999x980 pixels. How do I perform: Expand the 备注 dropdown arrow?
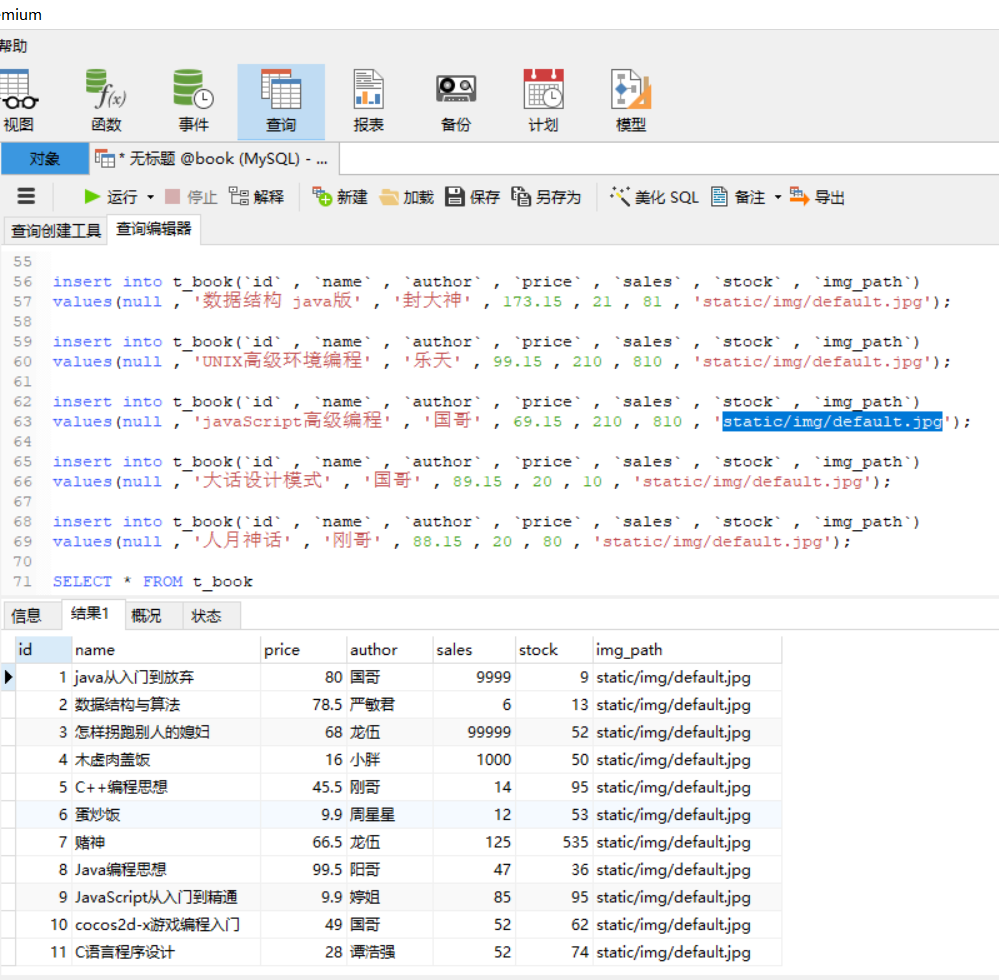(777, 197)
